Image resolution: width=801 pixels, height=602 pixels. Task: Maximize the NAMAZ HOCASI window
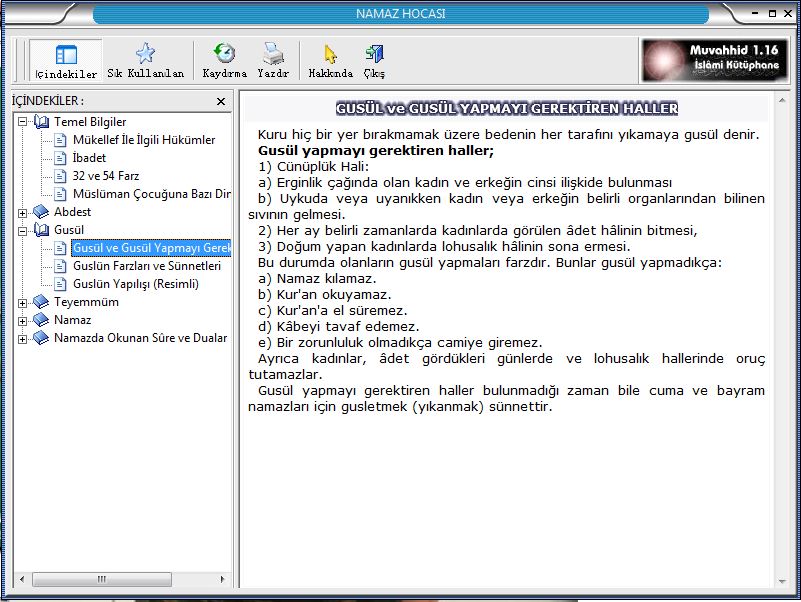772,14
